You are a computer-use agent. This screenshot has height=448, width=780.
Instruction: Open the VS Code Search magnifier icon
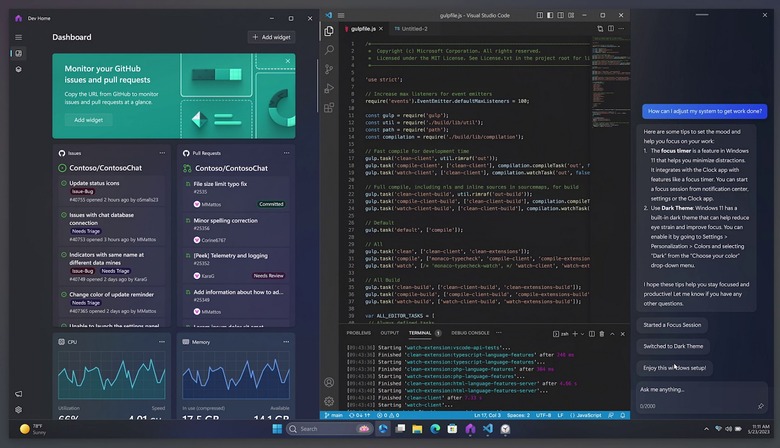[329, 50]
